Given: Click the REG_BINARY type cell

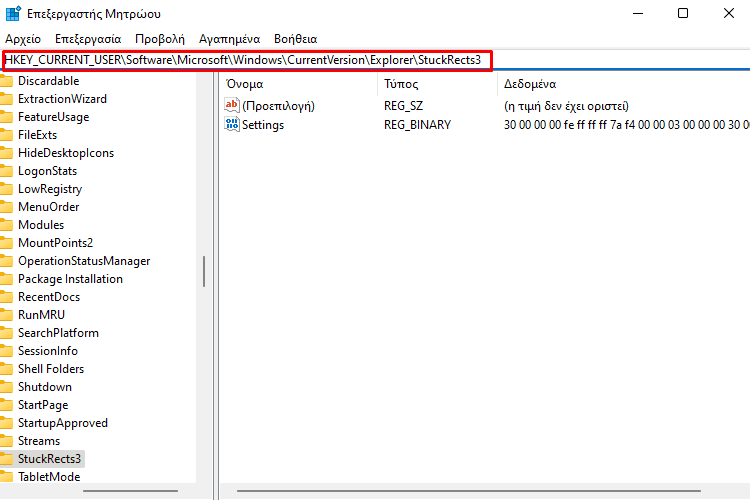Looking at the screenshot, I should point(417,125).
